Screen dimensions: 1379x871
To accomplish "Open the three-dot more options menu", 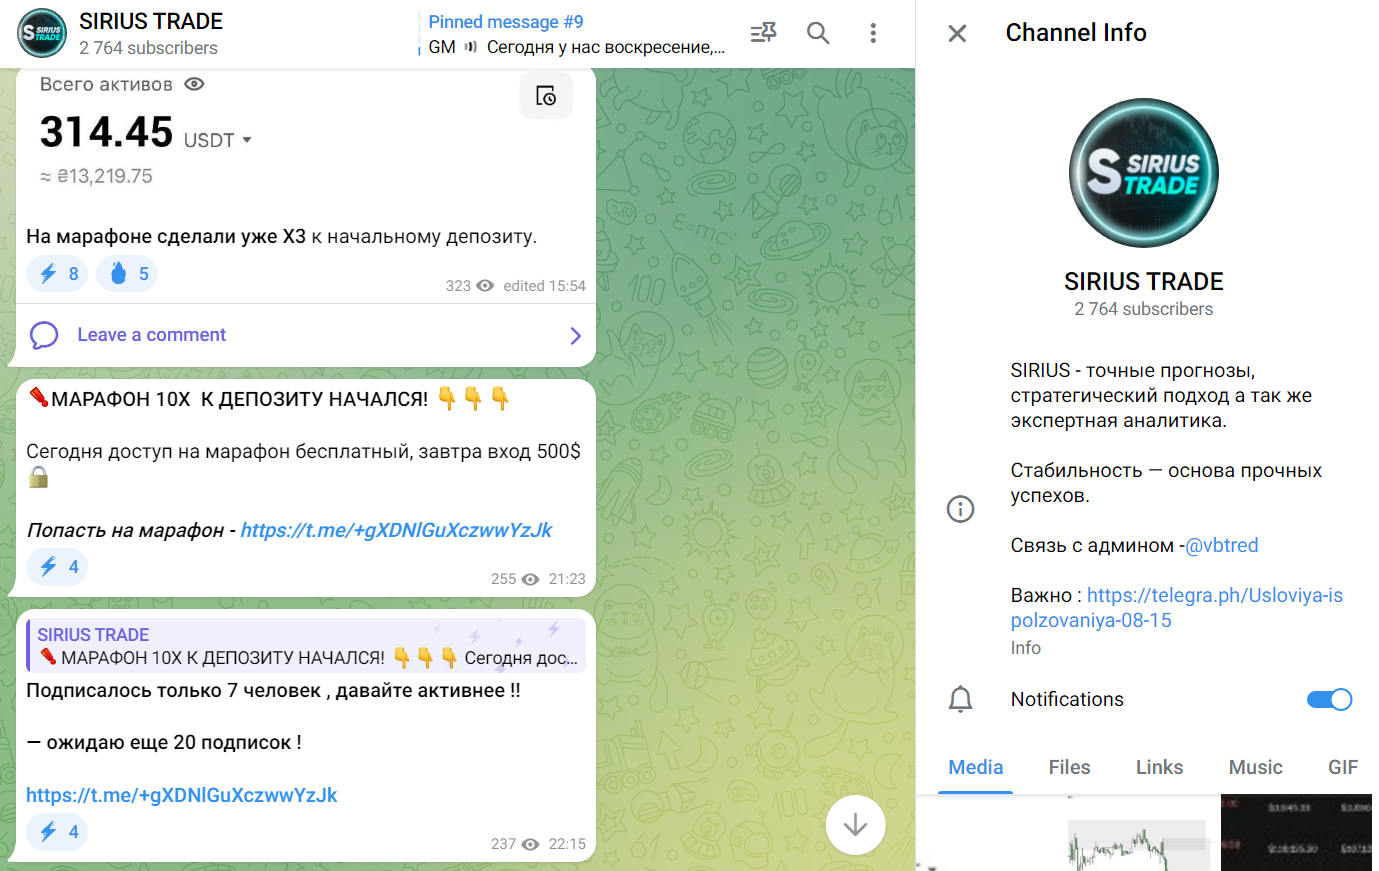I will 873,33.
